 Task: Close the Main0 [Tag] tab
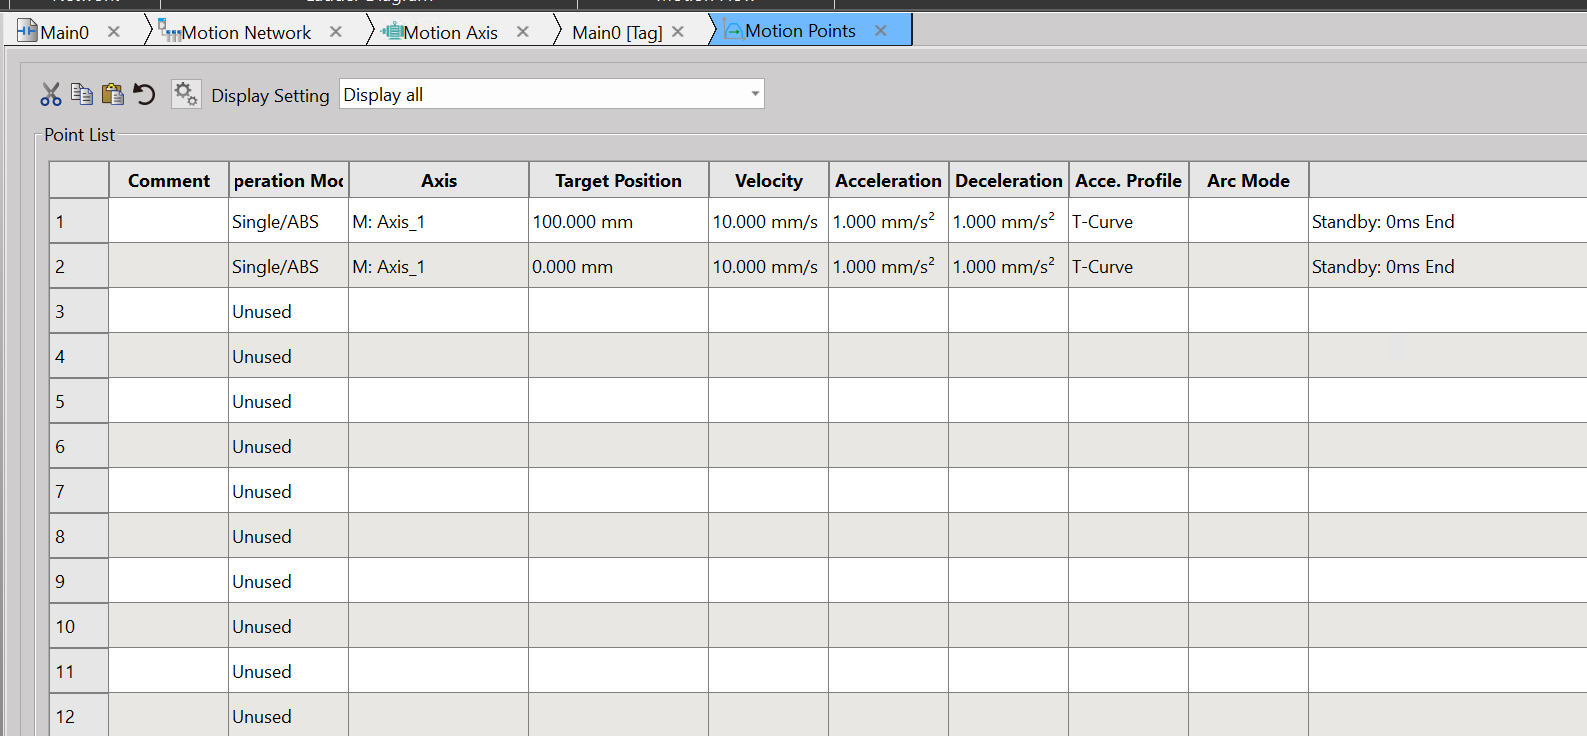pyautogui.click(x=678, y=32)
